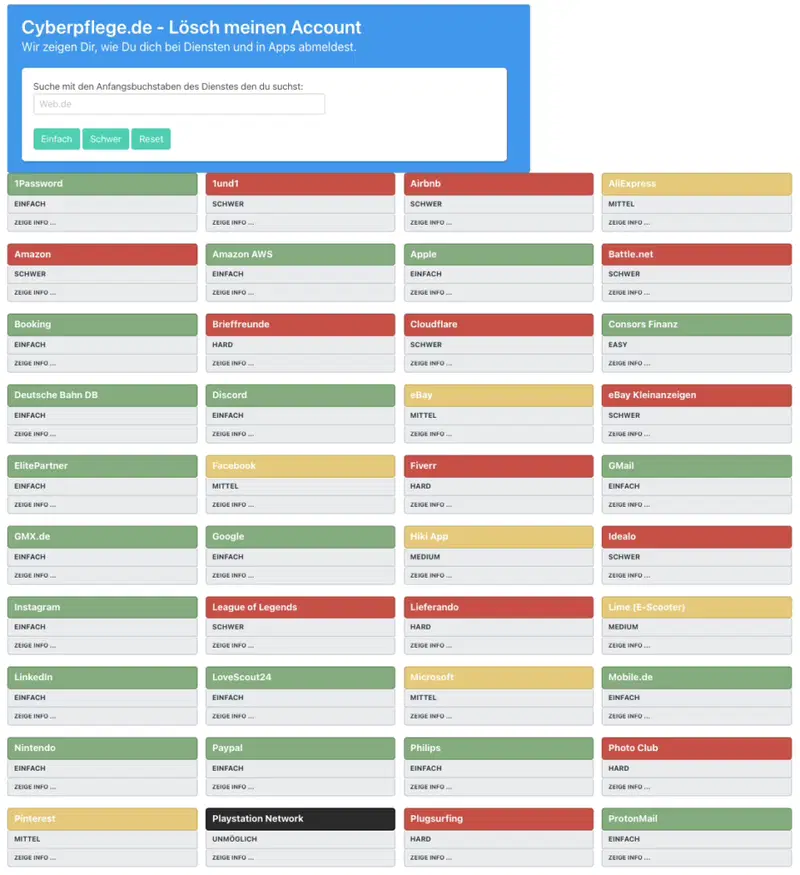Click the Cyberpflege.de page title

(191, 27)
